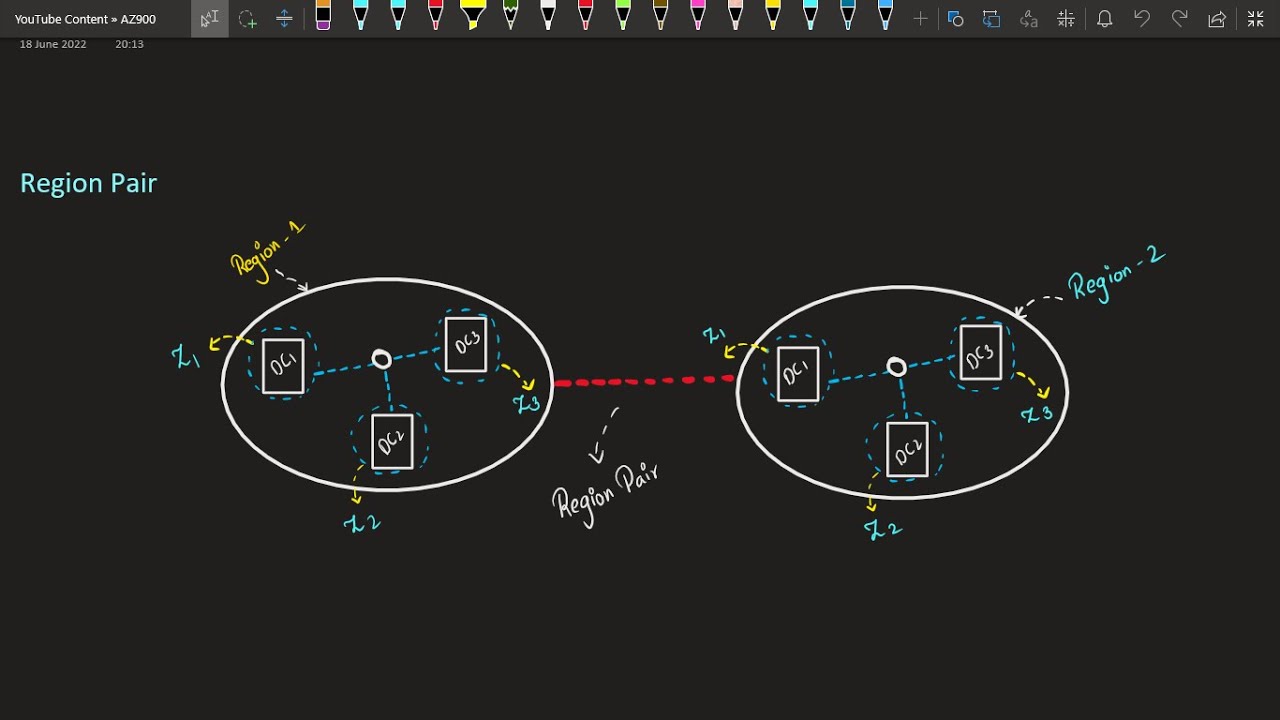Open YouTube Content » AZ900 breadcrumb

pos(85,19)
